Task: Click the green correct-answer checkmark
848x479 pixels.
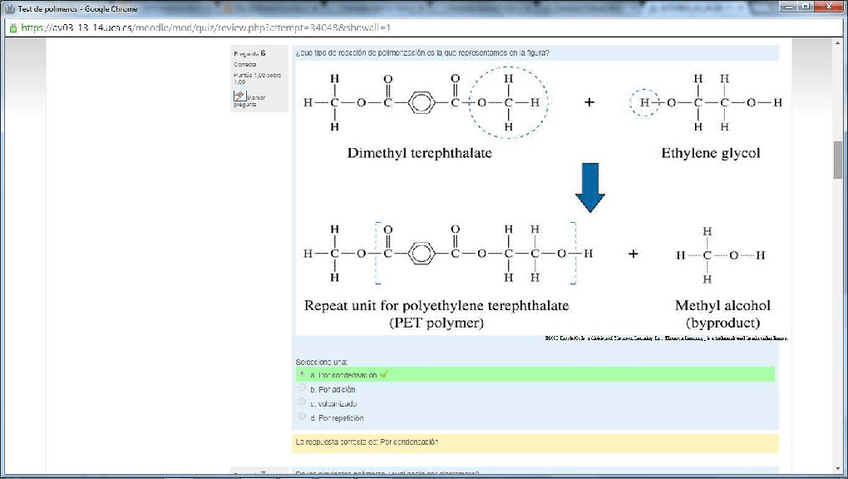Action: [383, 374]
